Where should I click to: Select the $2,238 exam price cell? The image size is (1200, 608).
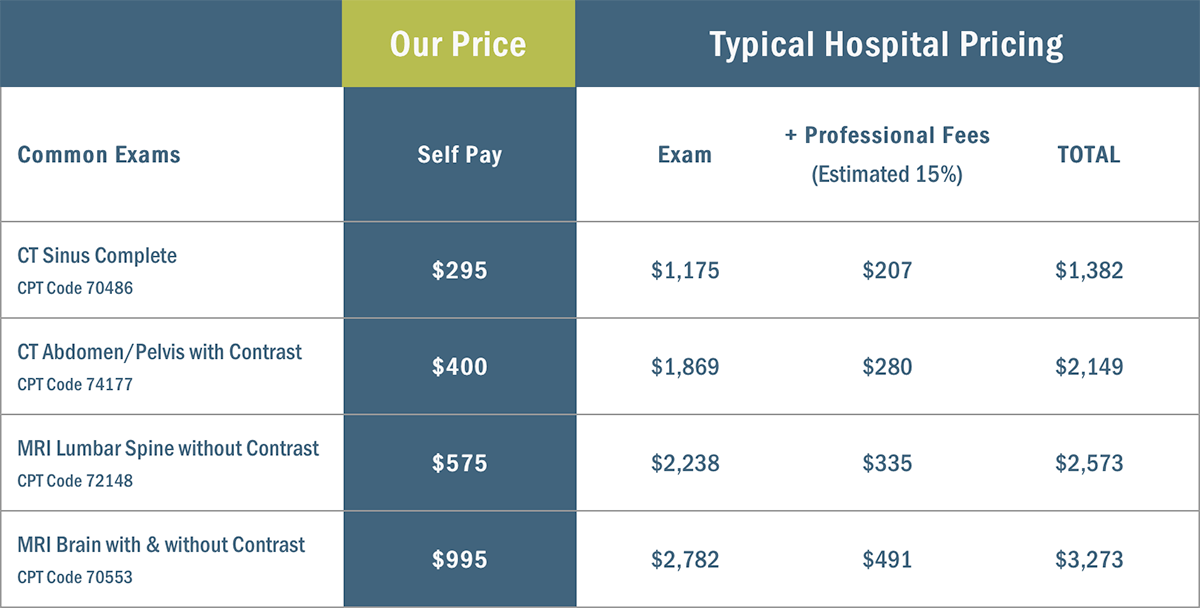(685, 464)
